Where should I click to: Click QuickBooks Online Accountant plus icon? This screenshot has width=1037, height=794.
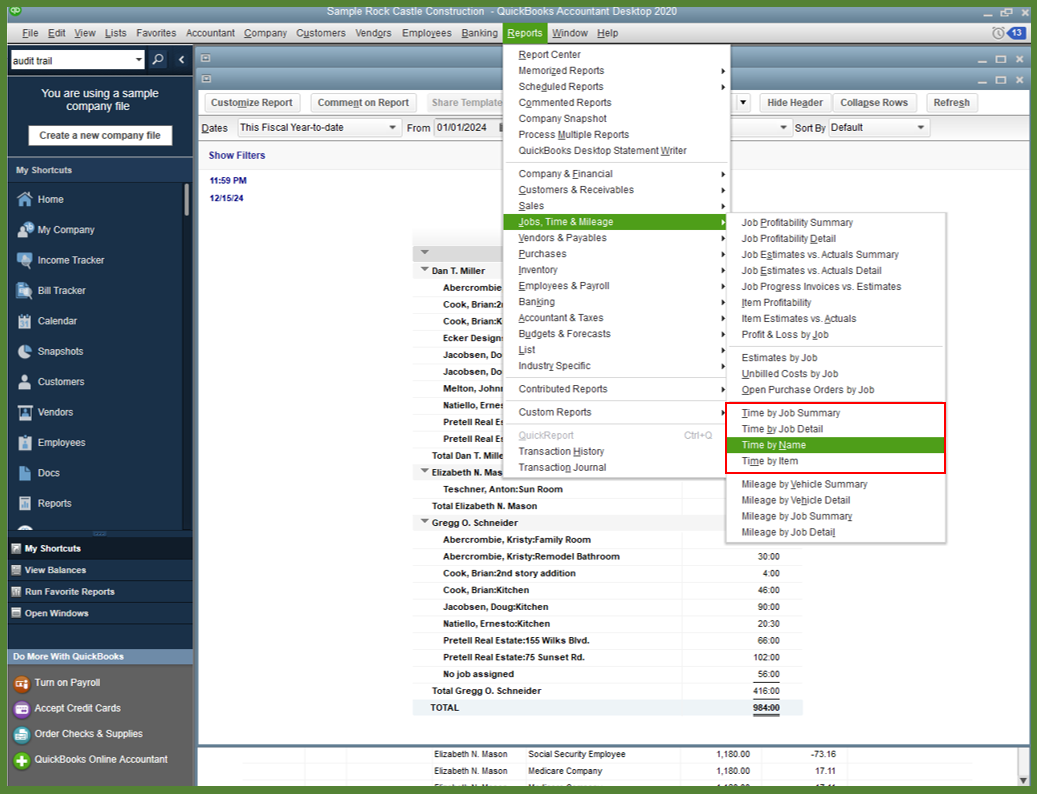click(x=21, y=760)
